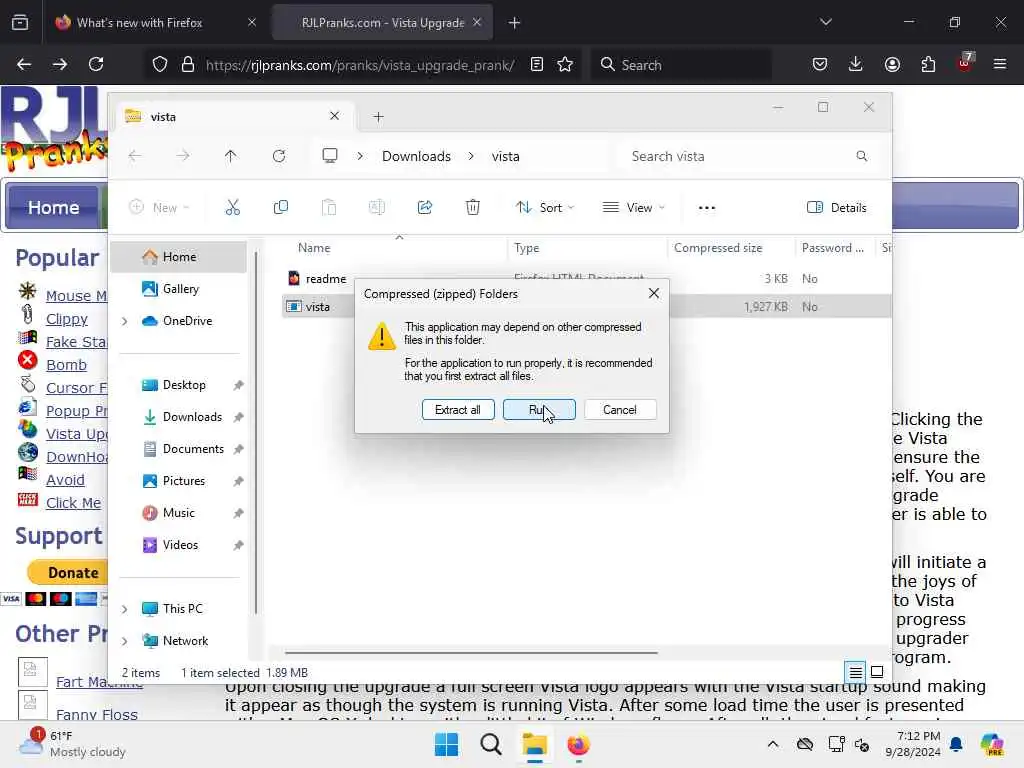1024x768 pixels.
Task: Sort by the Name column header
Action: point(314,248)
